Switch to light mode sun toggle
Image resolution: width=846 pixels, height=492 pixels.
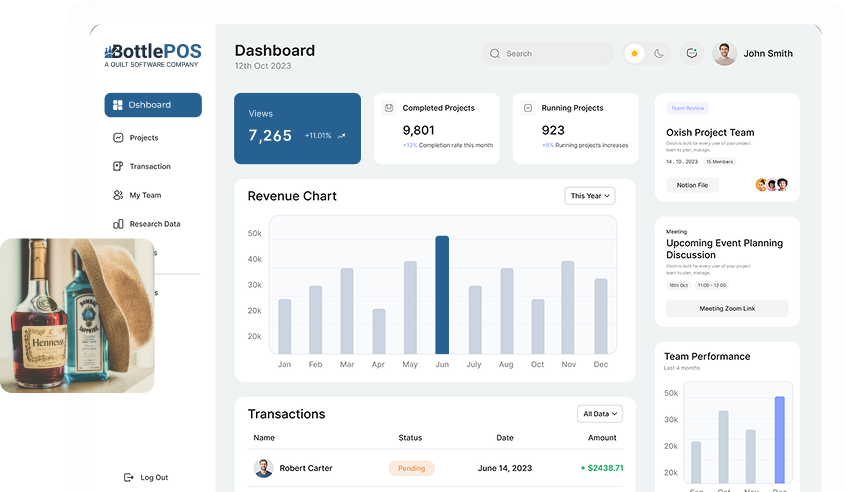pos(633,54)
